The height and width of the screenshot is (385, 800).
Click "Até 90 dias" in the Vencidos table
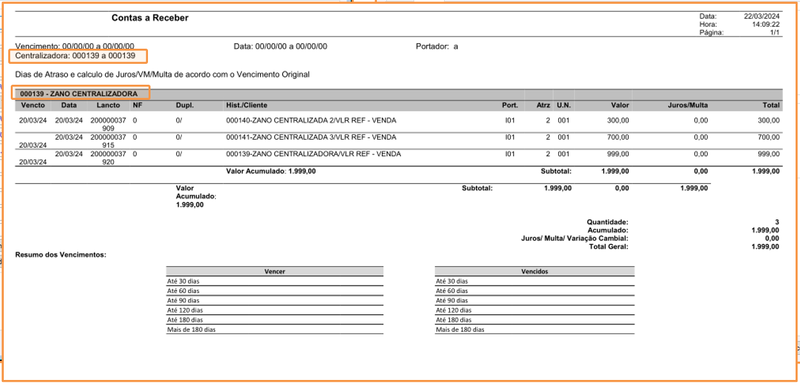(x=452, y=300)
